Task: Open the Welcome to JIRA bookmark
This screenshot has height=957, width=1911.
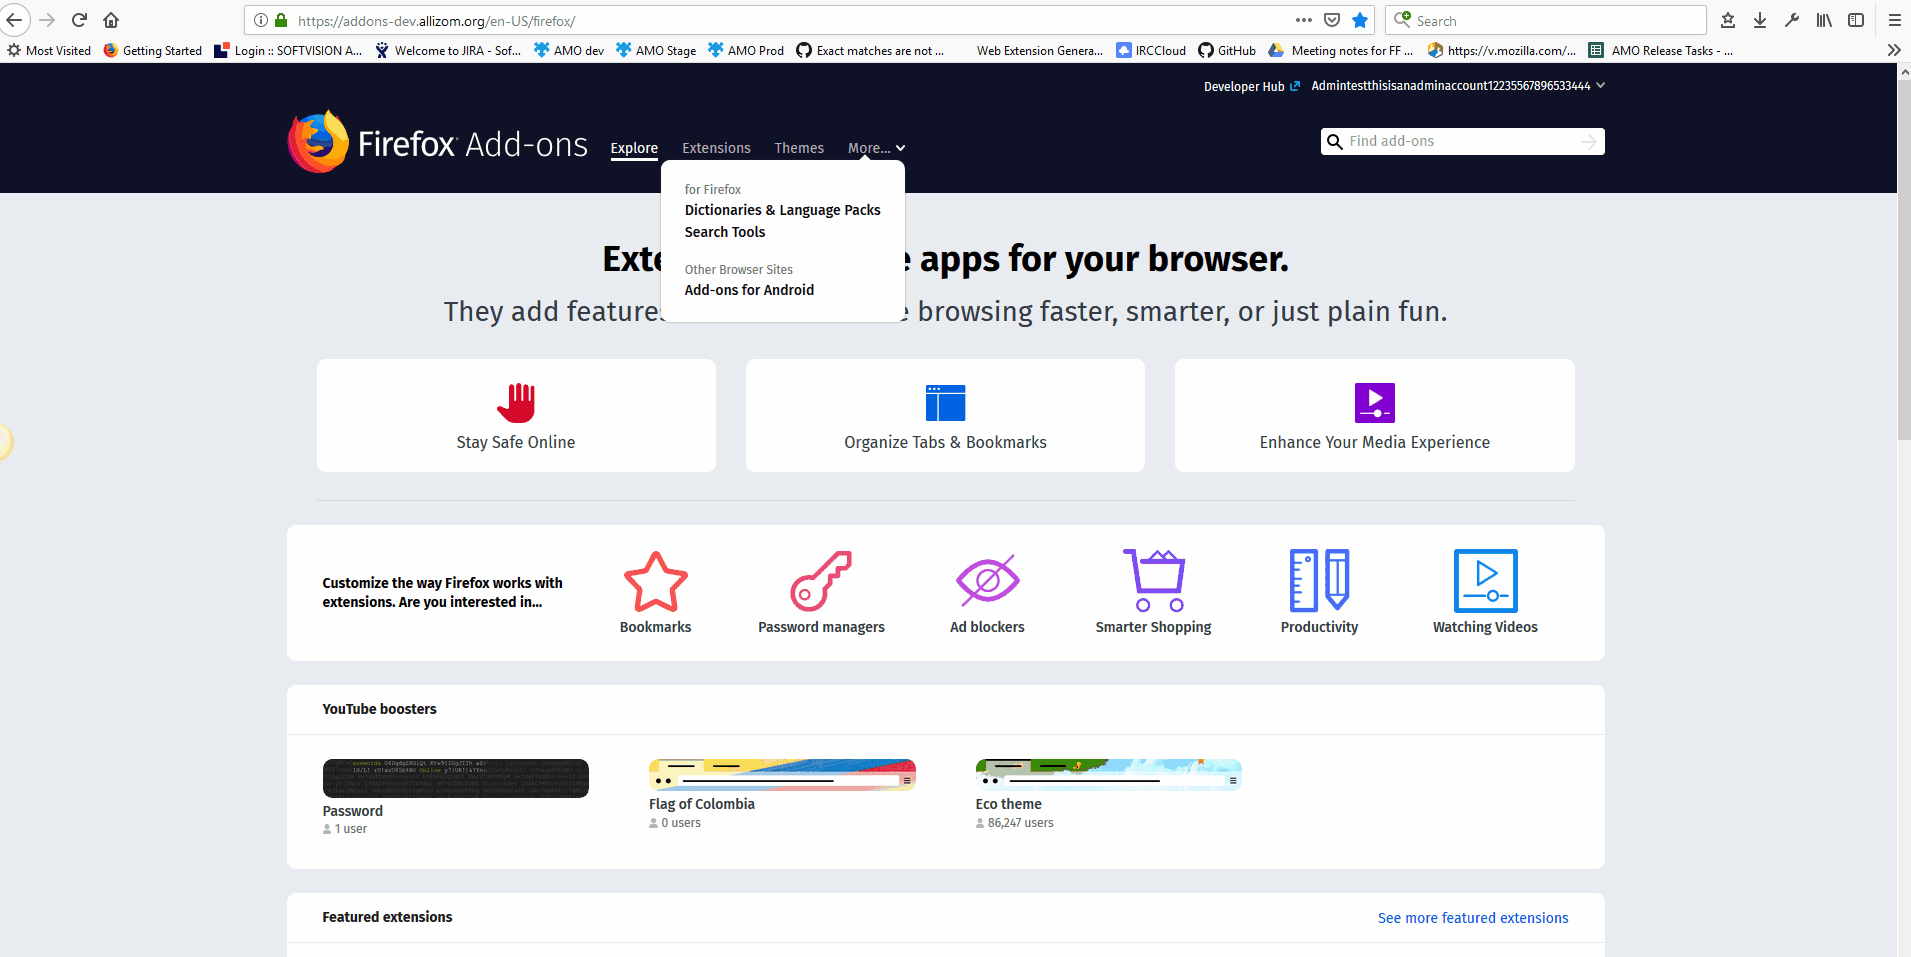Action: [448, 50]
